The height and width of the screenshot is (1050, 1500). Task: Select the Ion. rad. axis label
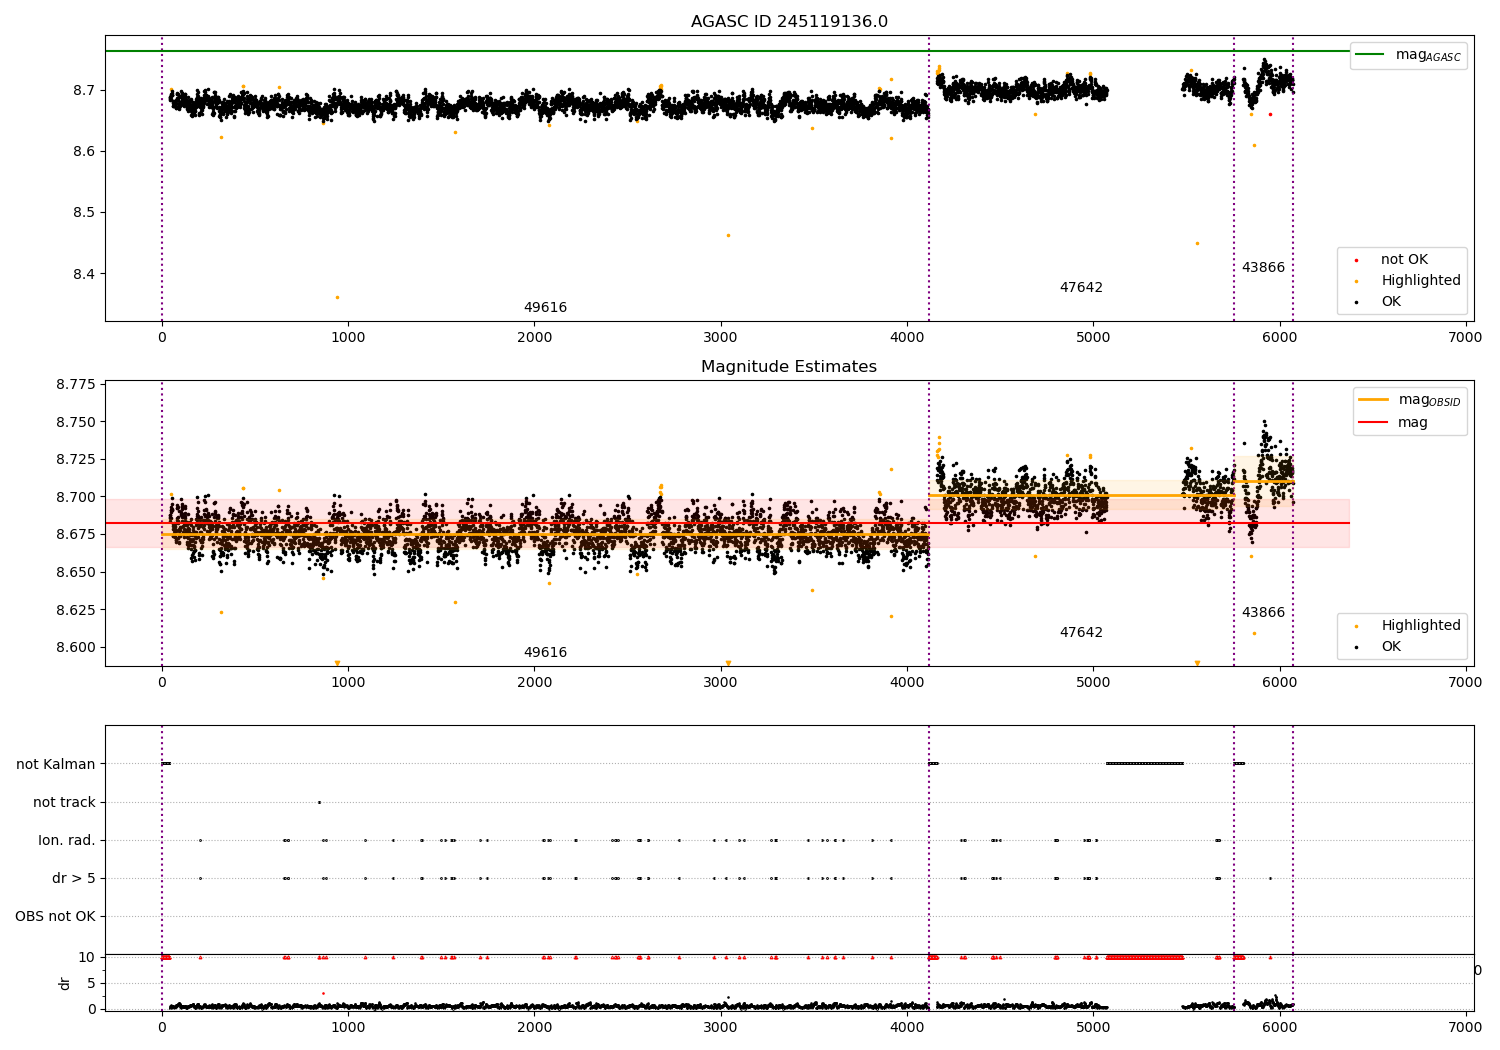67,840
